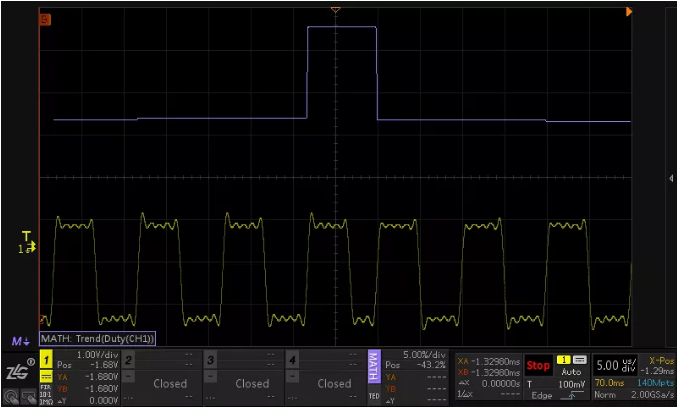Screen dimensions: 677x408
Task: Select the ΔX 0.00000s reading
Action: point(501,383)
